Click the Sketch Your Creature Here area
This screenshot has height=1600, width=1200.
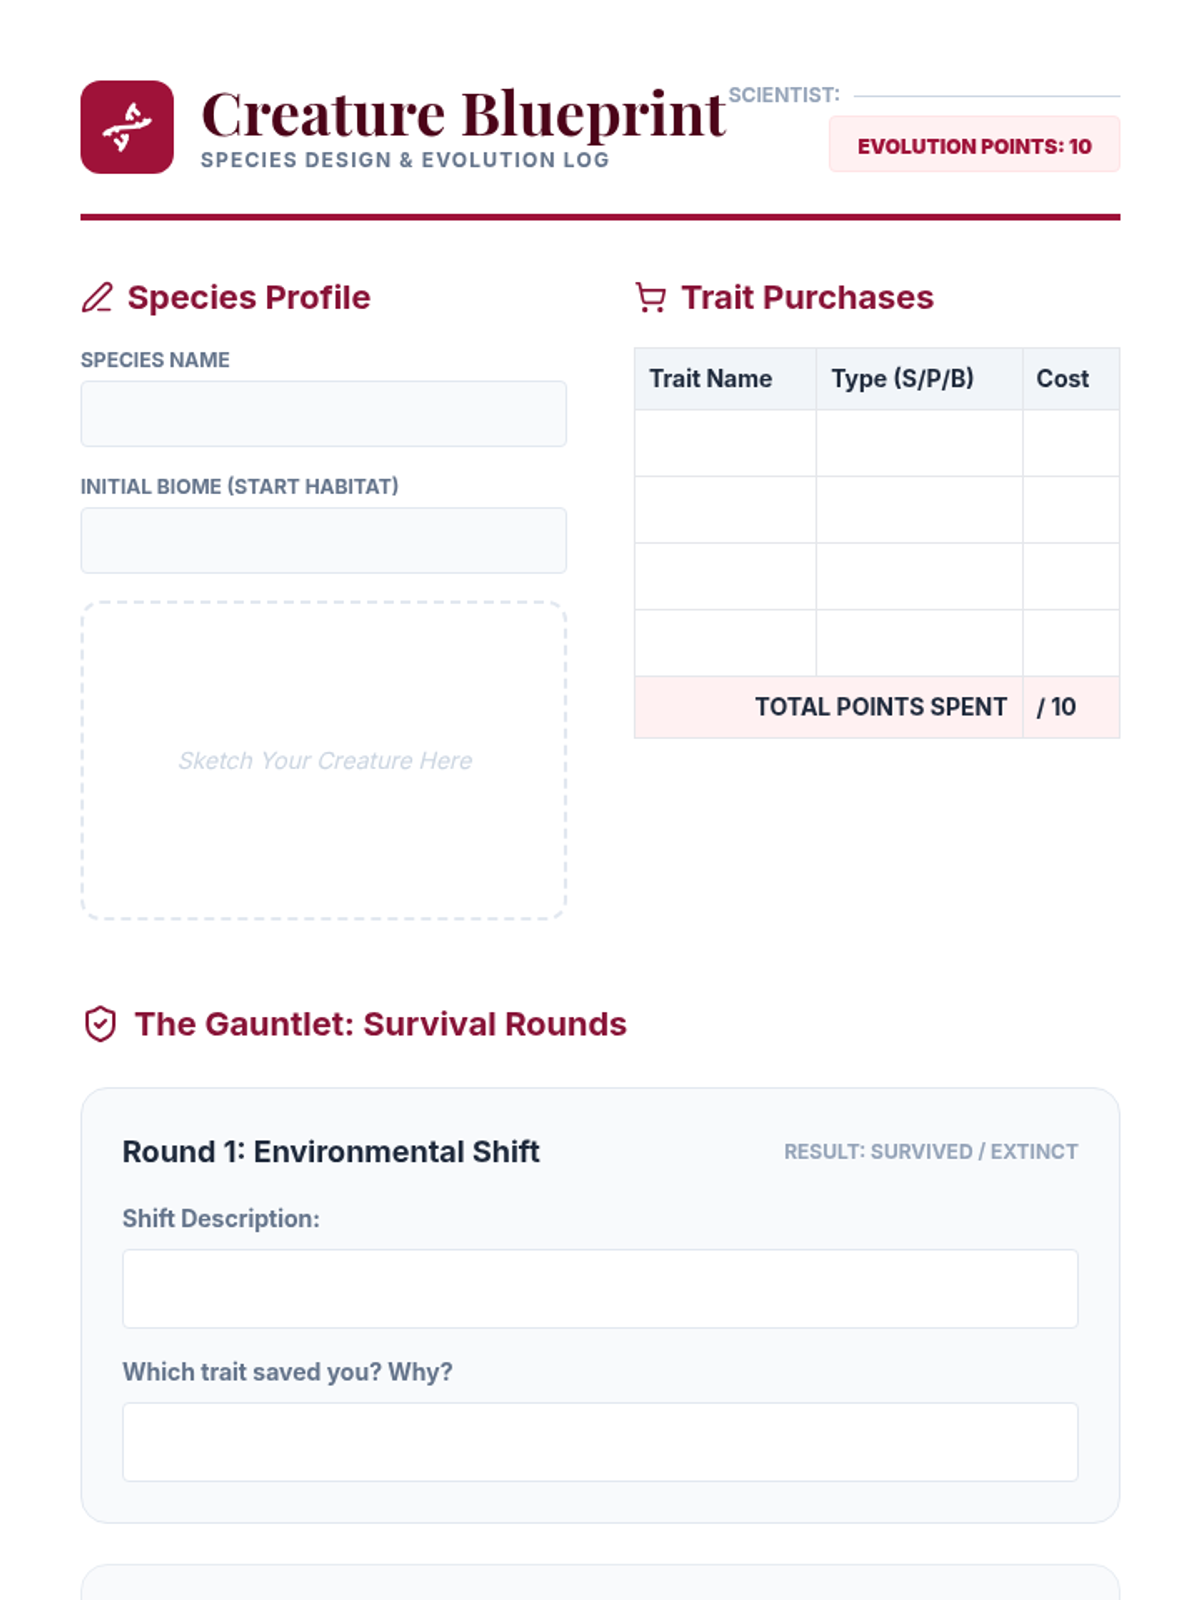tap(323, 760)
